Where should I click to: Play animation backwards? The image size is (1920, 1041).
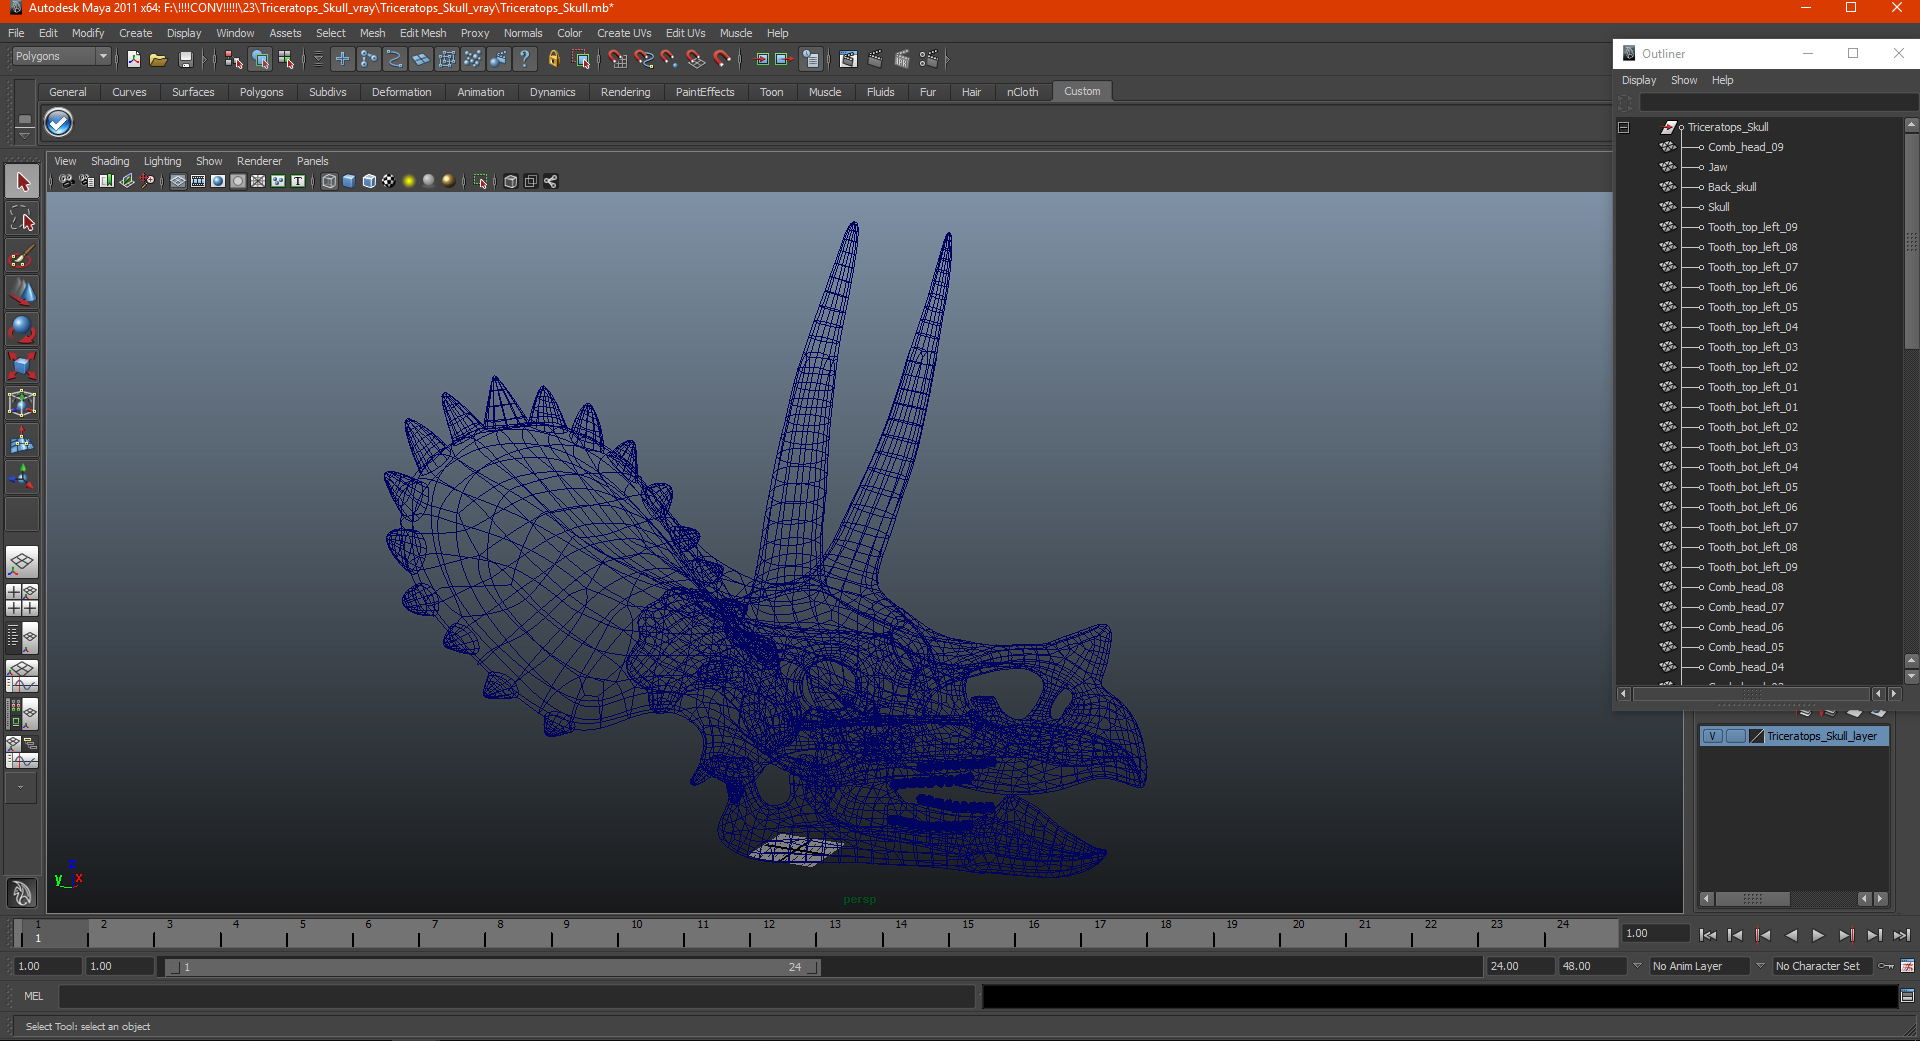pos(1791,935)
